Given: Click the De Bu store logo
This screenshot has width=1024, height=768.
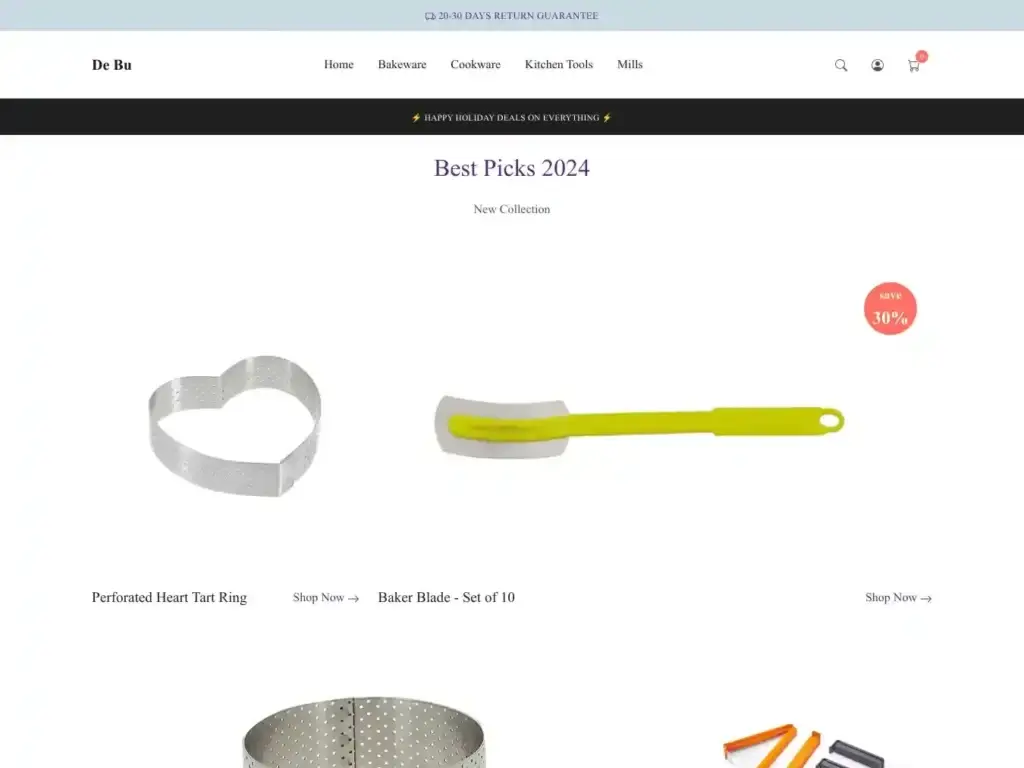Looking at the screenshot, I should click(112, 65).
